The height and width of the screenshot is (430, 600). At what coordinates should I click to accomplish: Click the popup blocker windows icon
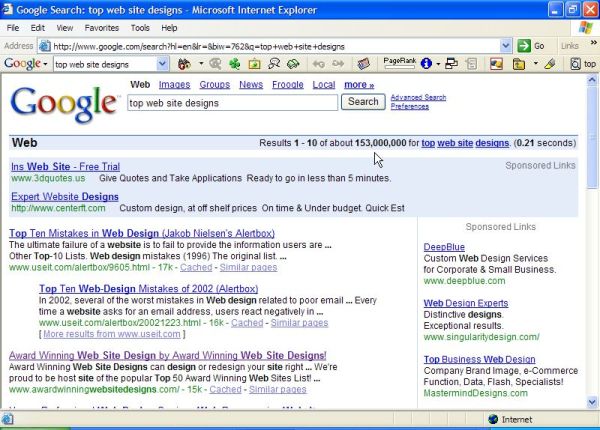pyautogui.click(x=452, y=64)
